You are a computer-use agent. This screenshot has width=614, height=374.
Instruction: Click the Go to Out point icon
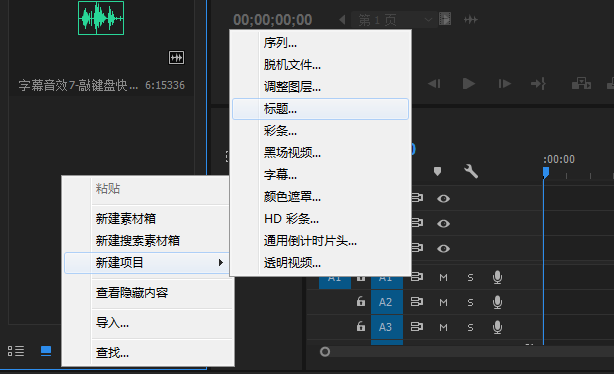tap(538, 84)
